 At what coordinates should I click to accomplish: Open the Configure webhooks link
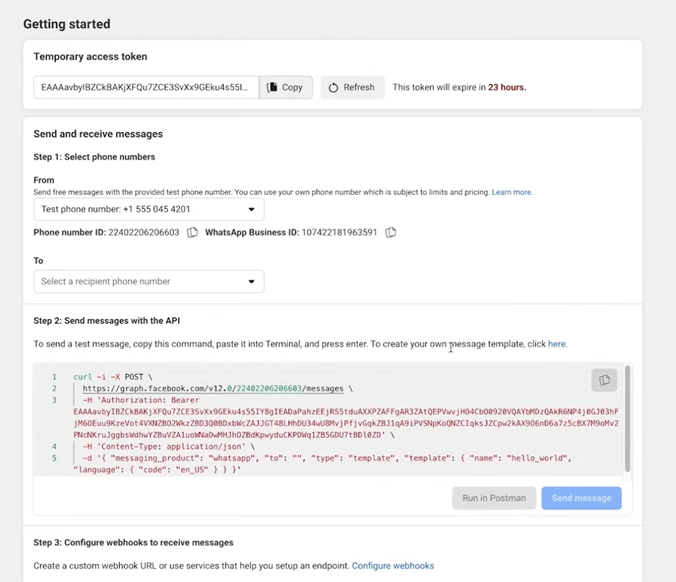pos(393,566)
